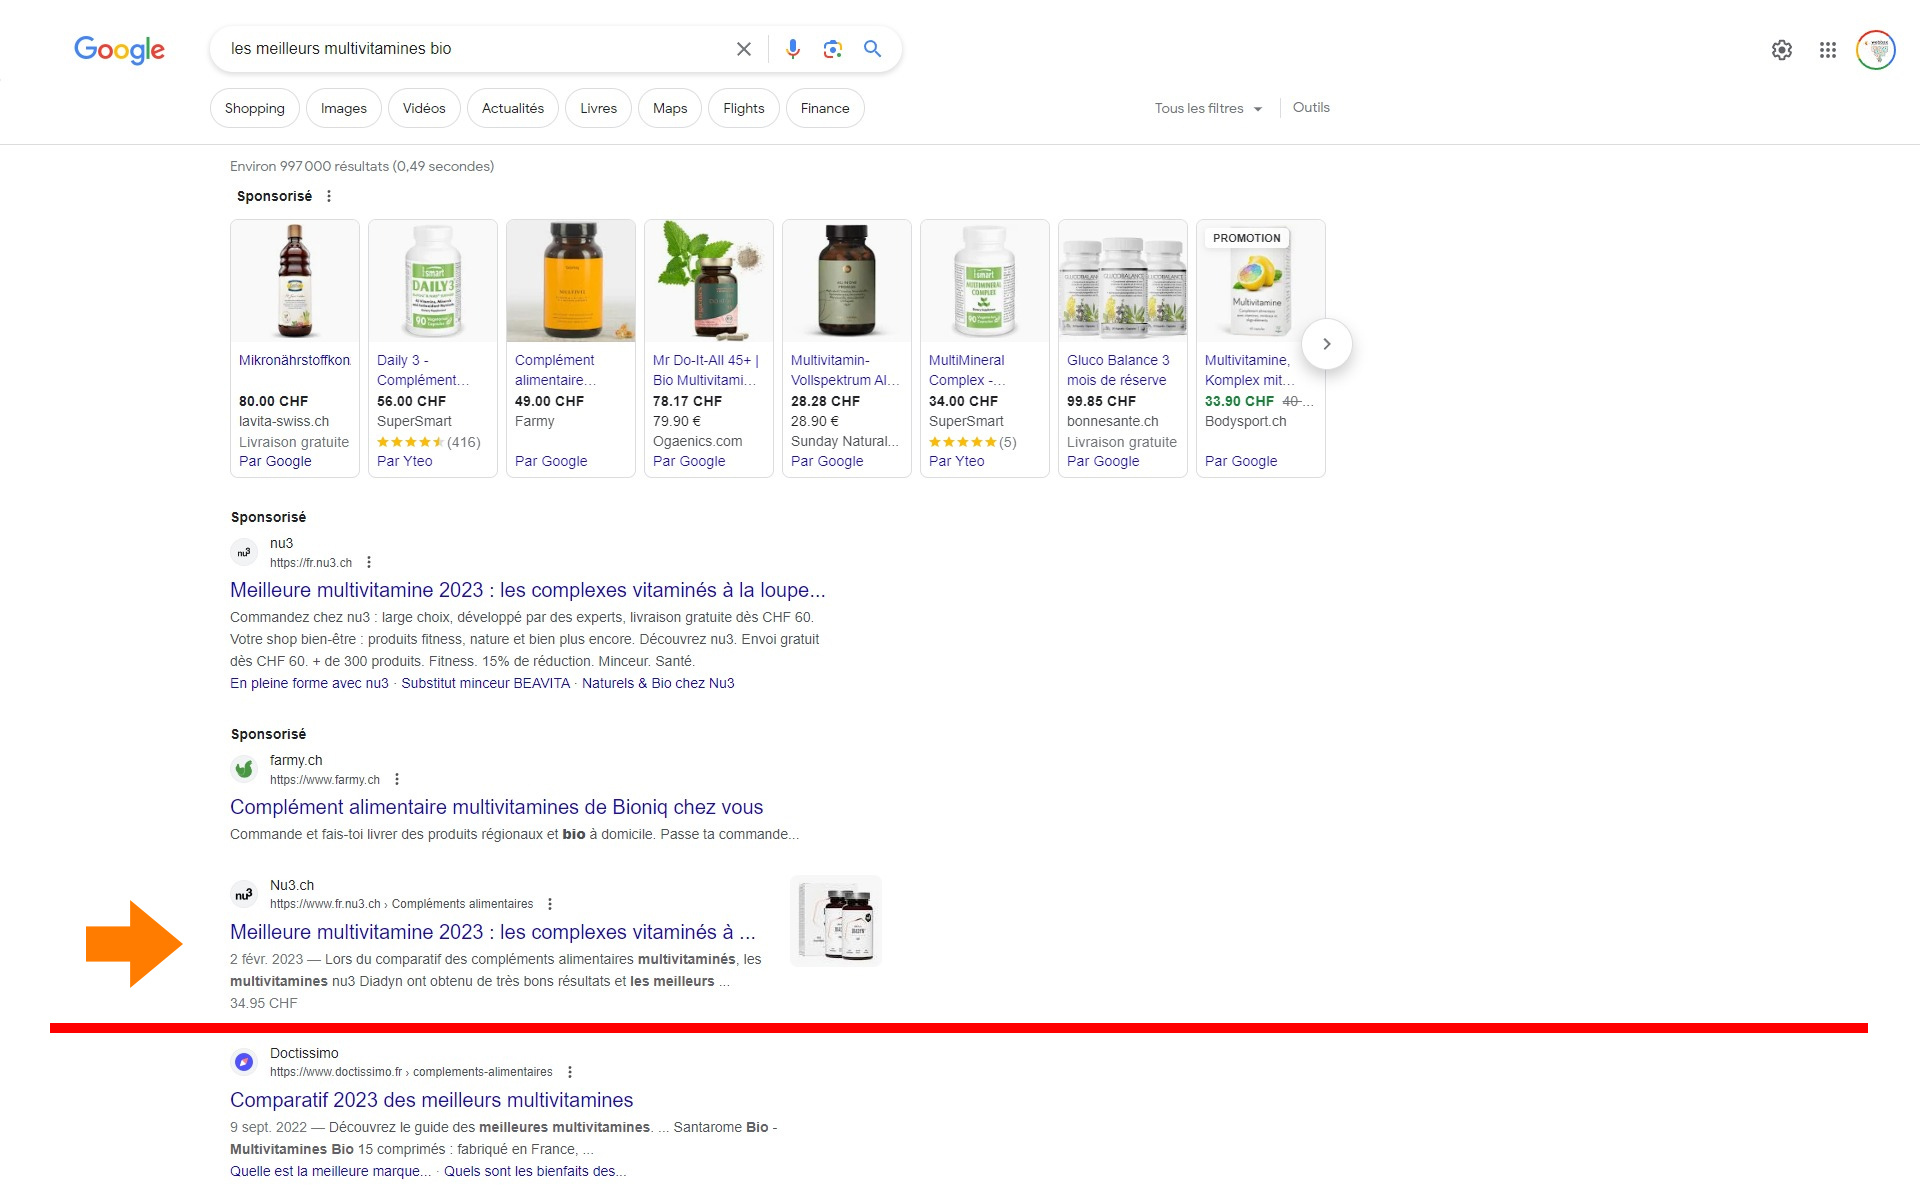This screenshot has height=1192, width=1920.
Task: Open Gluco Balance 3 mois de réserve link
Action: (1118, 370)
